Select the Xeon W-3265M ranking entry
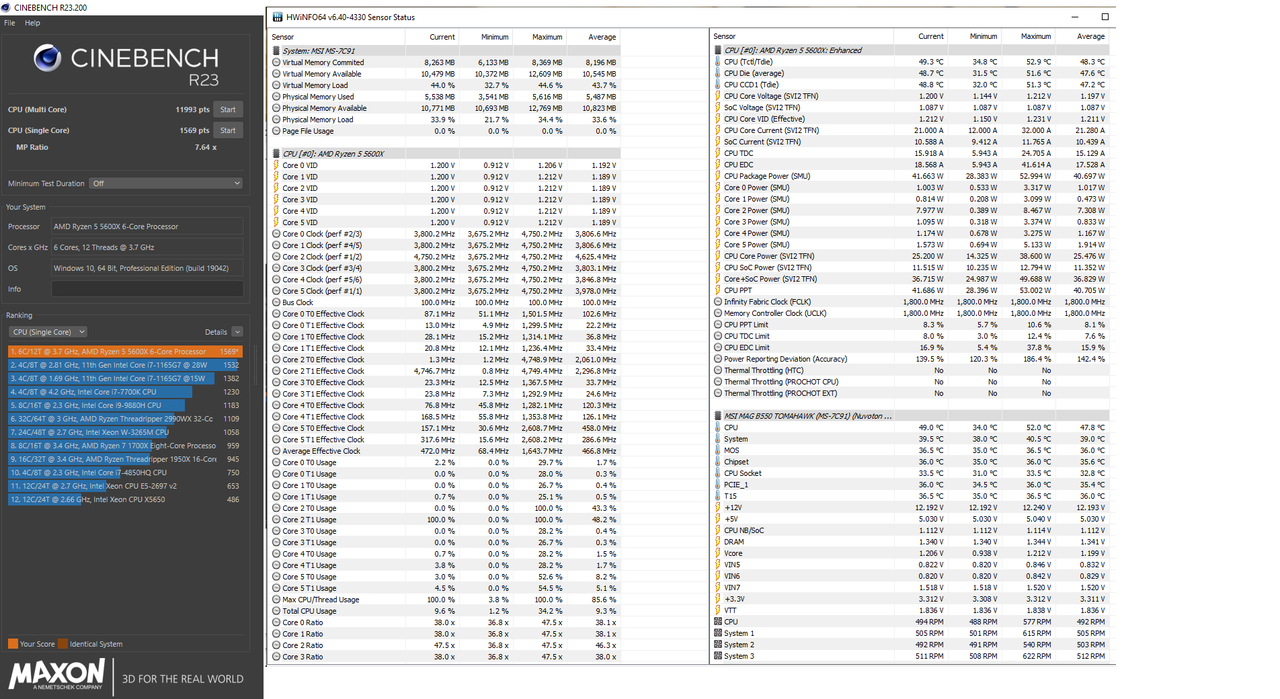Viewport: 1280px width, 699px height. tap(125, 432)
